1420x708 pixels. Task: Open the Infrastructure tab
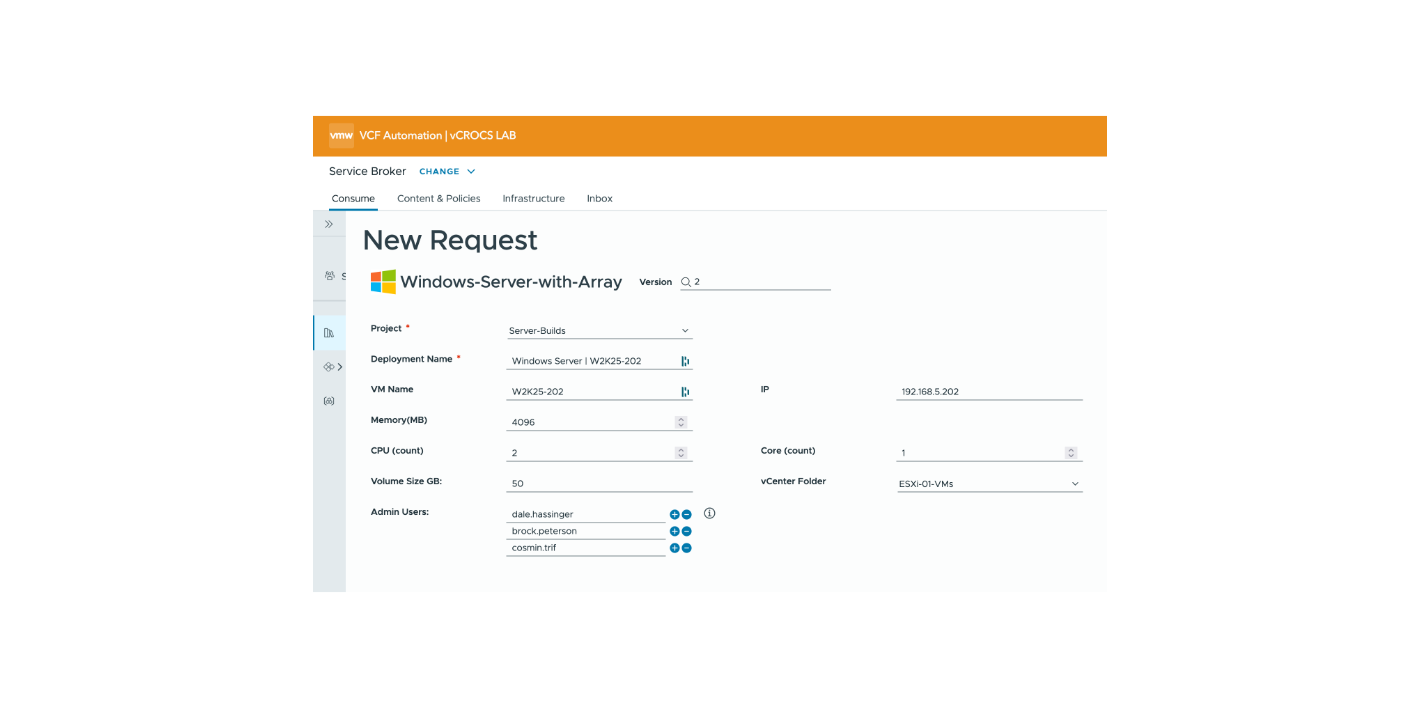click(x=533, y=199)
